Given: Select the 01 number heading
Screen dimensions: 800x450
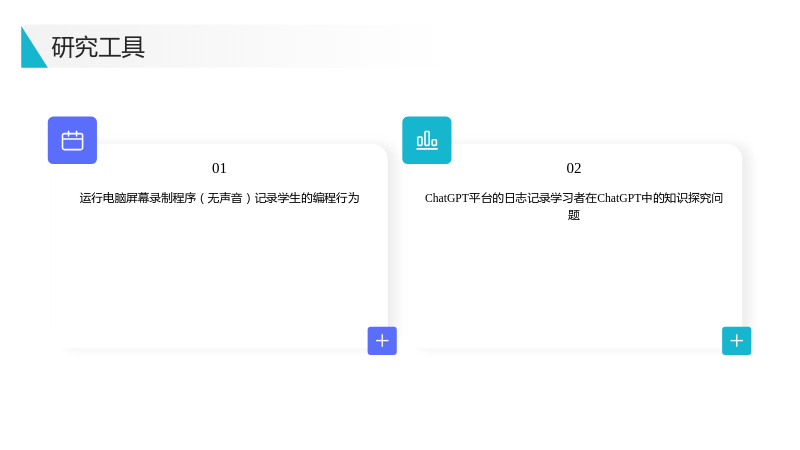Looking at the screenshot, I should tap(219, 168).
